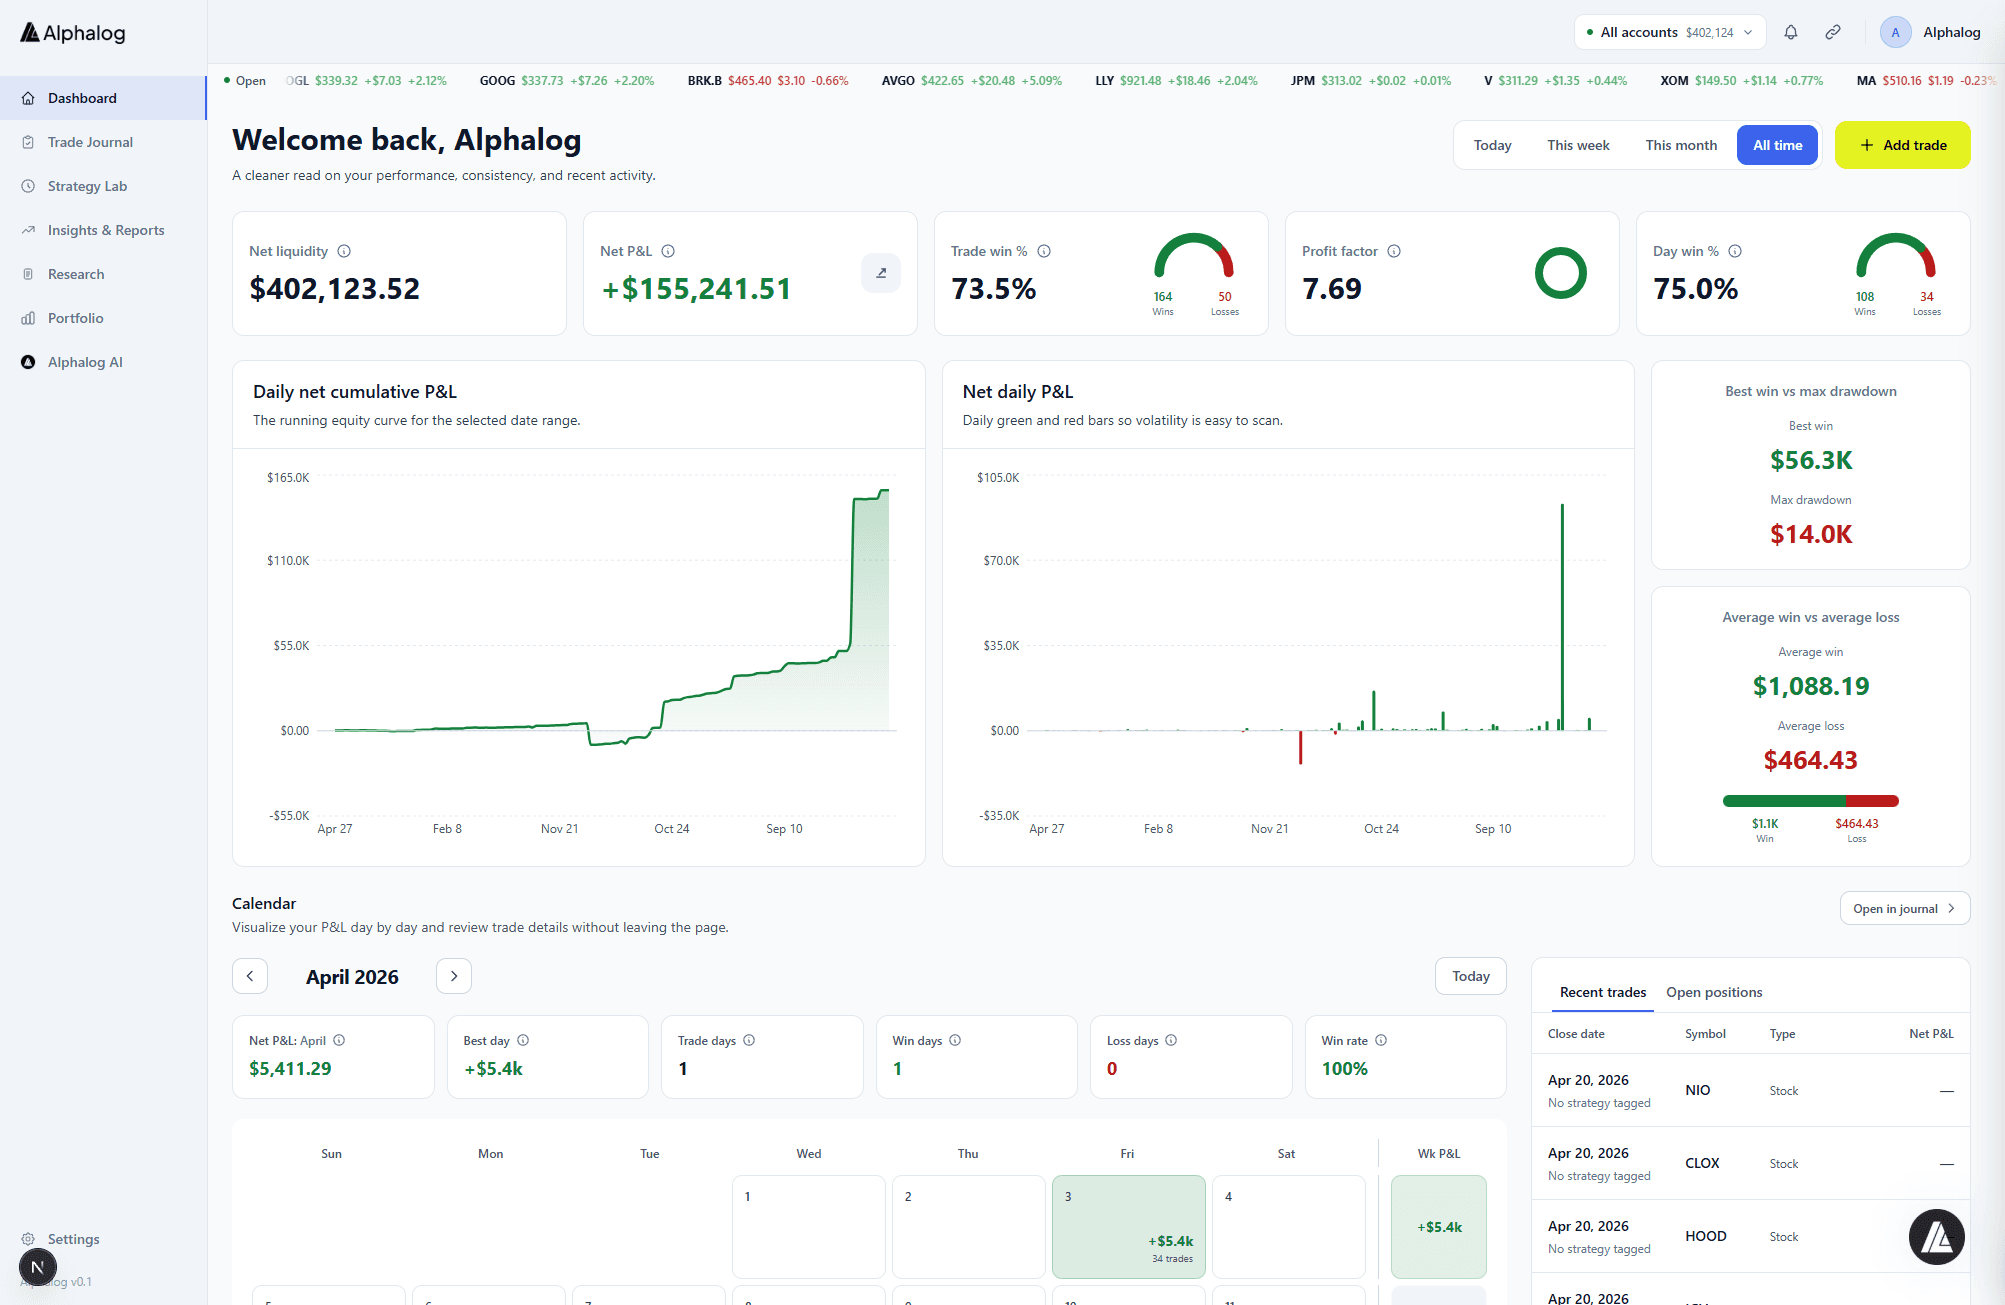Click the Alphalog logo in sidebar

tap(73, 33)
